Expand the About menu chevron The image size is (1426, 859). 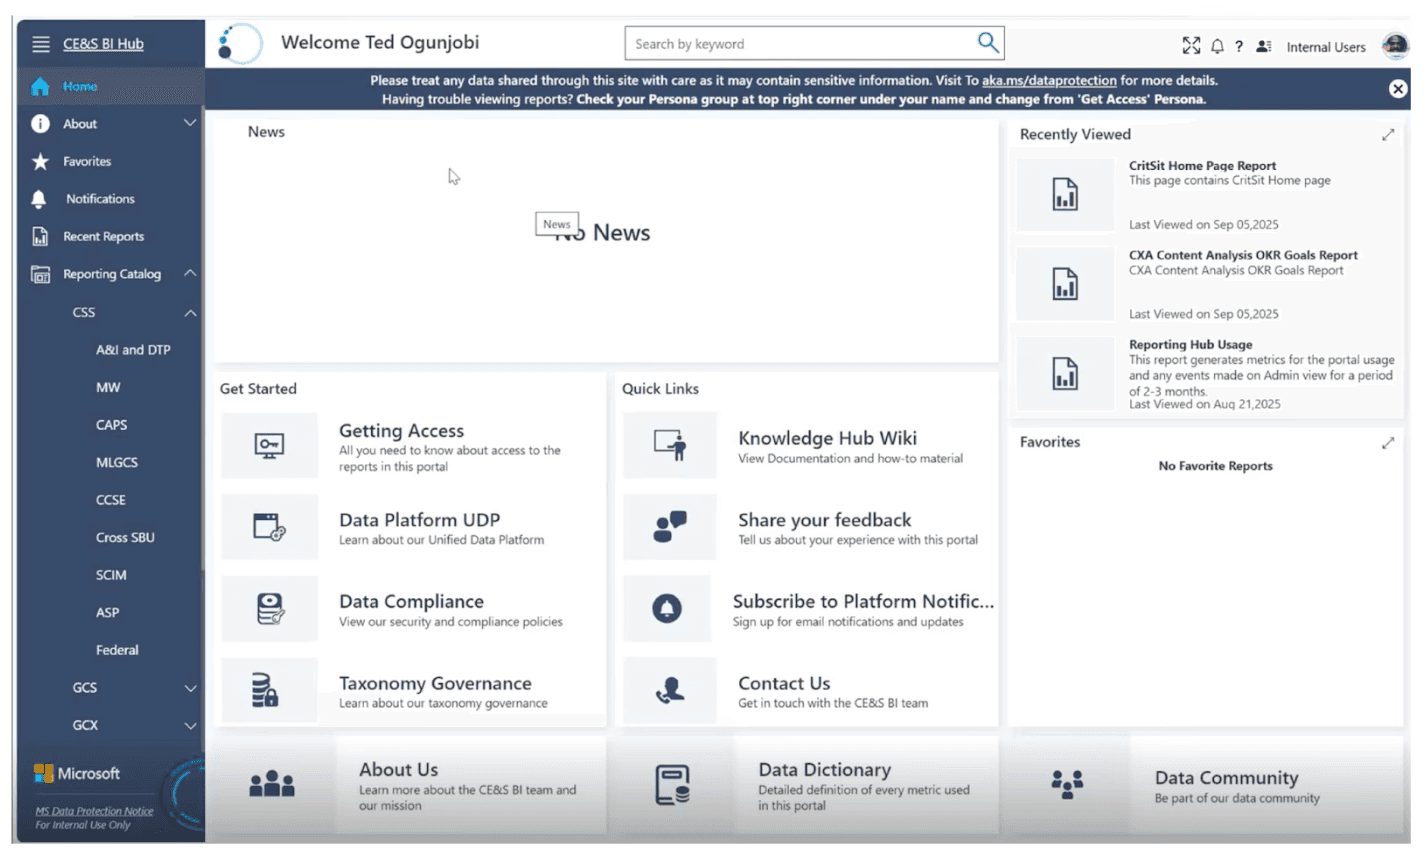189,123
